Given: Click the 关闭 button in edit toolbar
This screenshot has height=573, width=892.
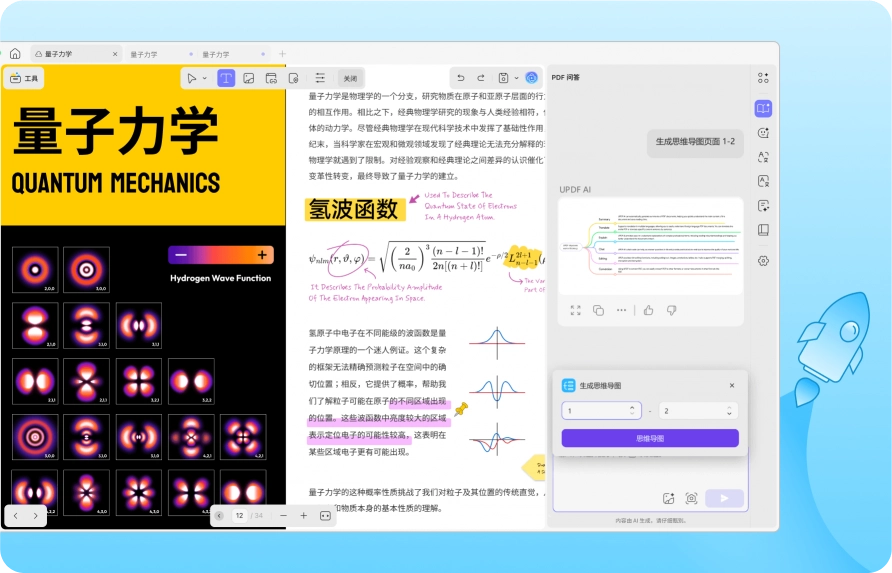Looking at the screenshot, I should point(350,78).
